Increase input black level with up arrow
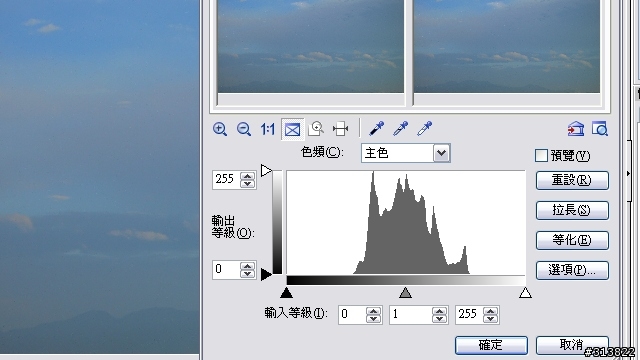The width and height of the screenshot is (640, 360). click(x=373, y=311)
